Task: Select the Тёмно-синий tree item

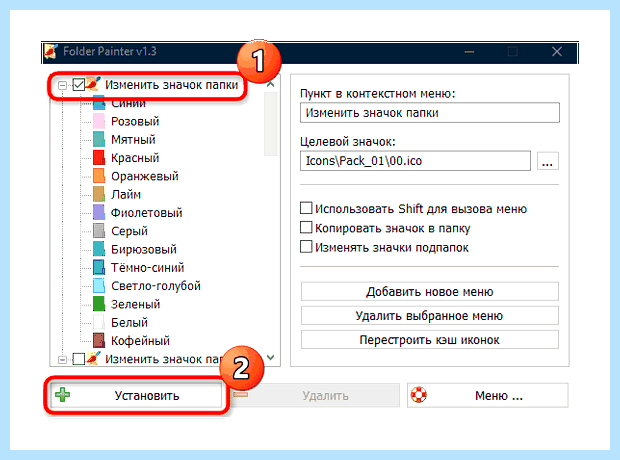Action: coord(147,267)
